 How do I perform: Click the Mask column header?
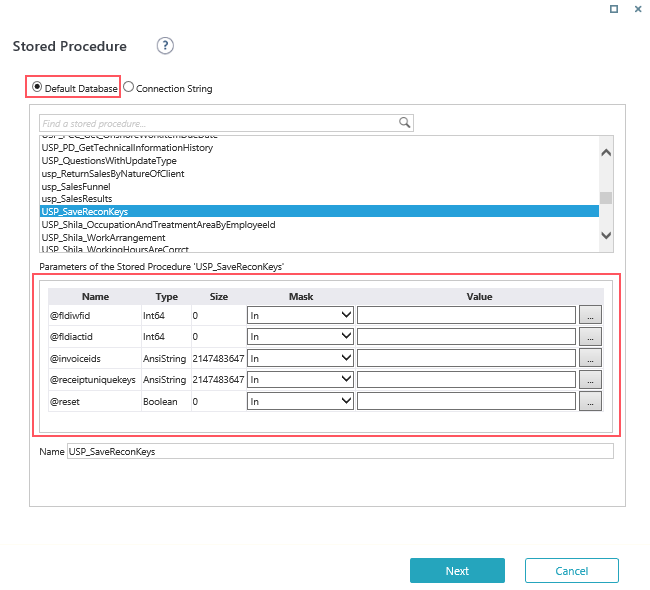(x=301, y=296)
